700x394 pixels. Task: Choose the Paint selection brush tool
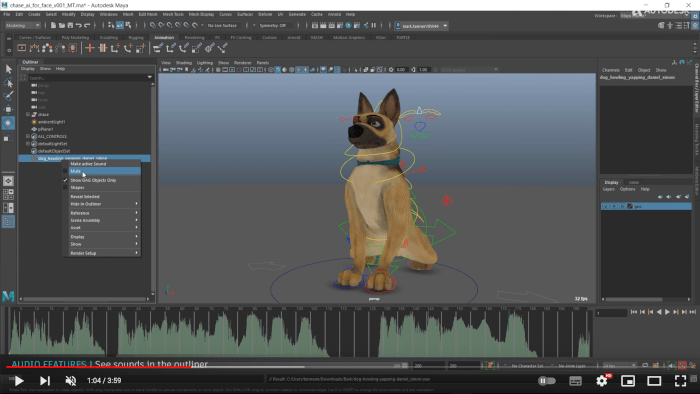[x=8, y=96]
